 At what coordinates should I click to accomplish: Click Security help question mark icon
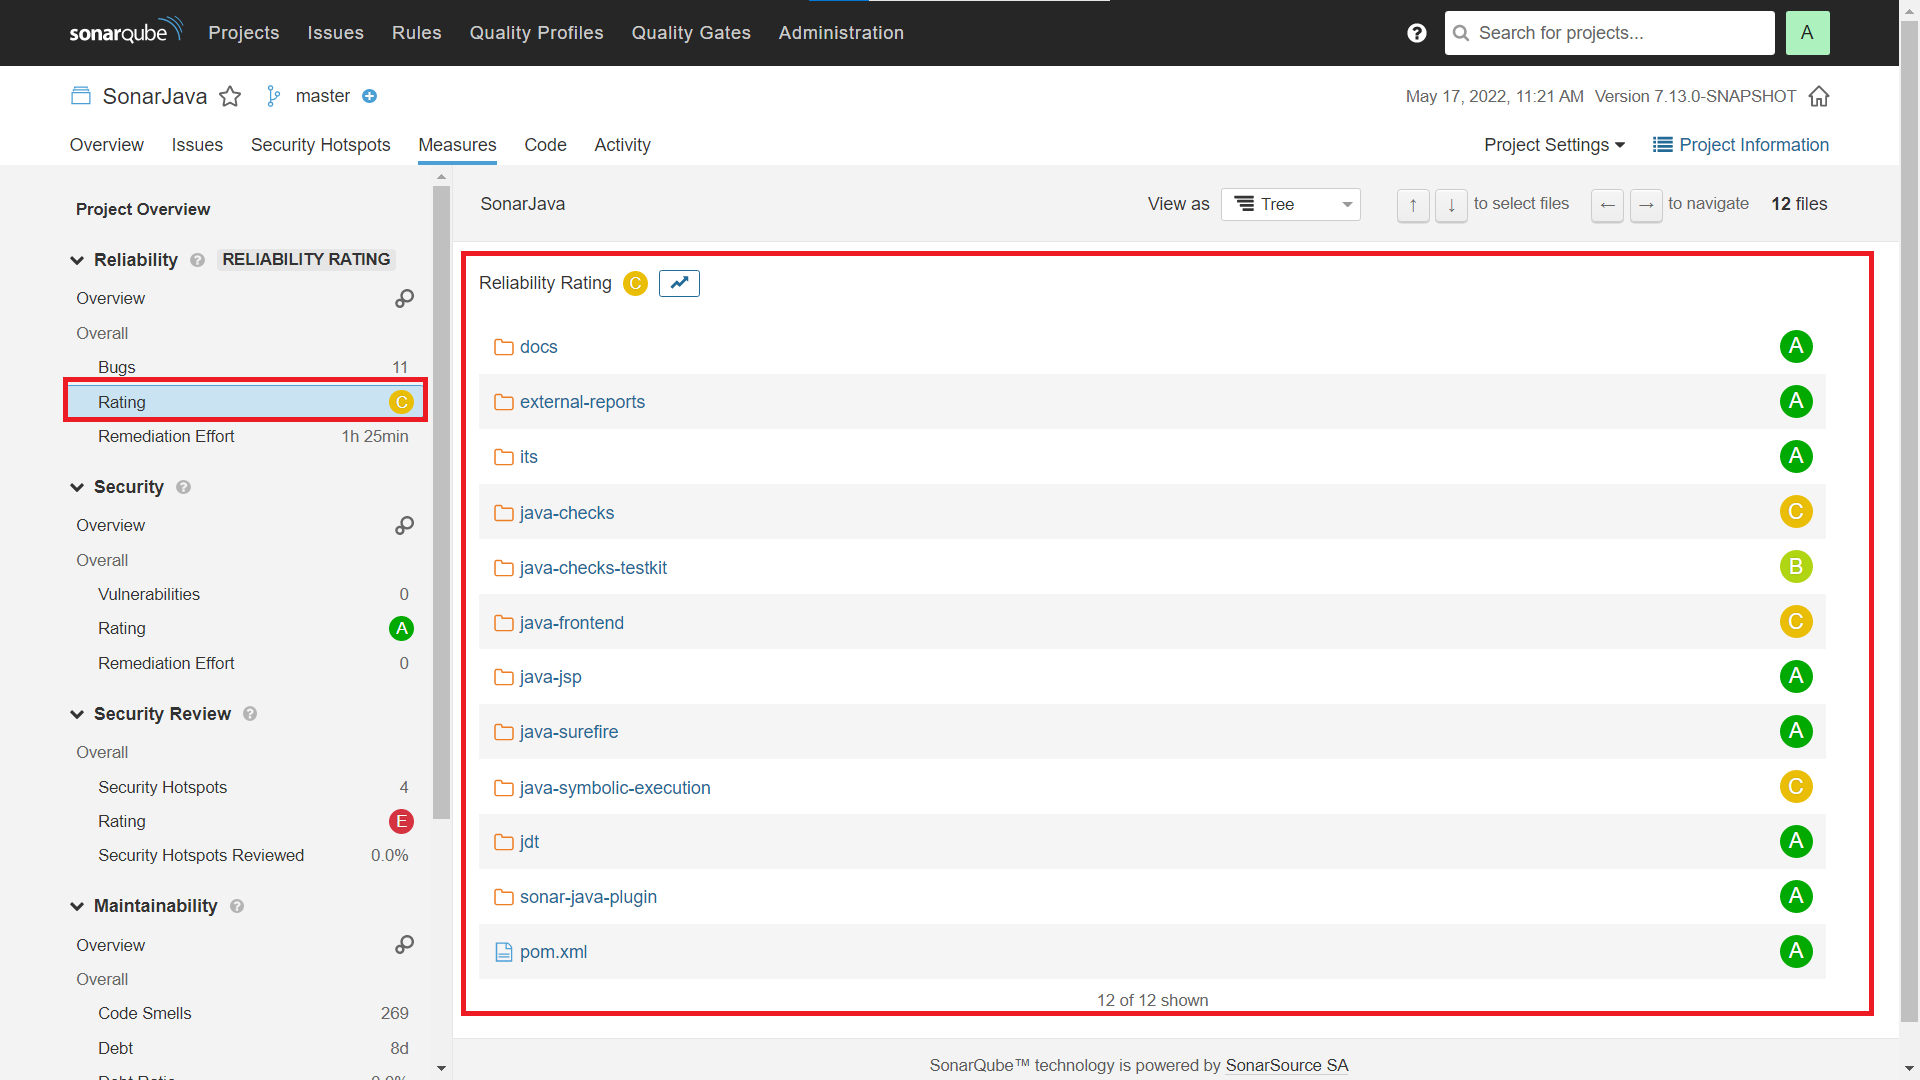click(183, 487)
